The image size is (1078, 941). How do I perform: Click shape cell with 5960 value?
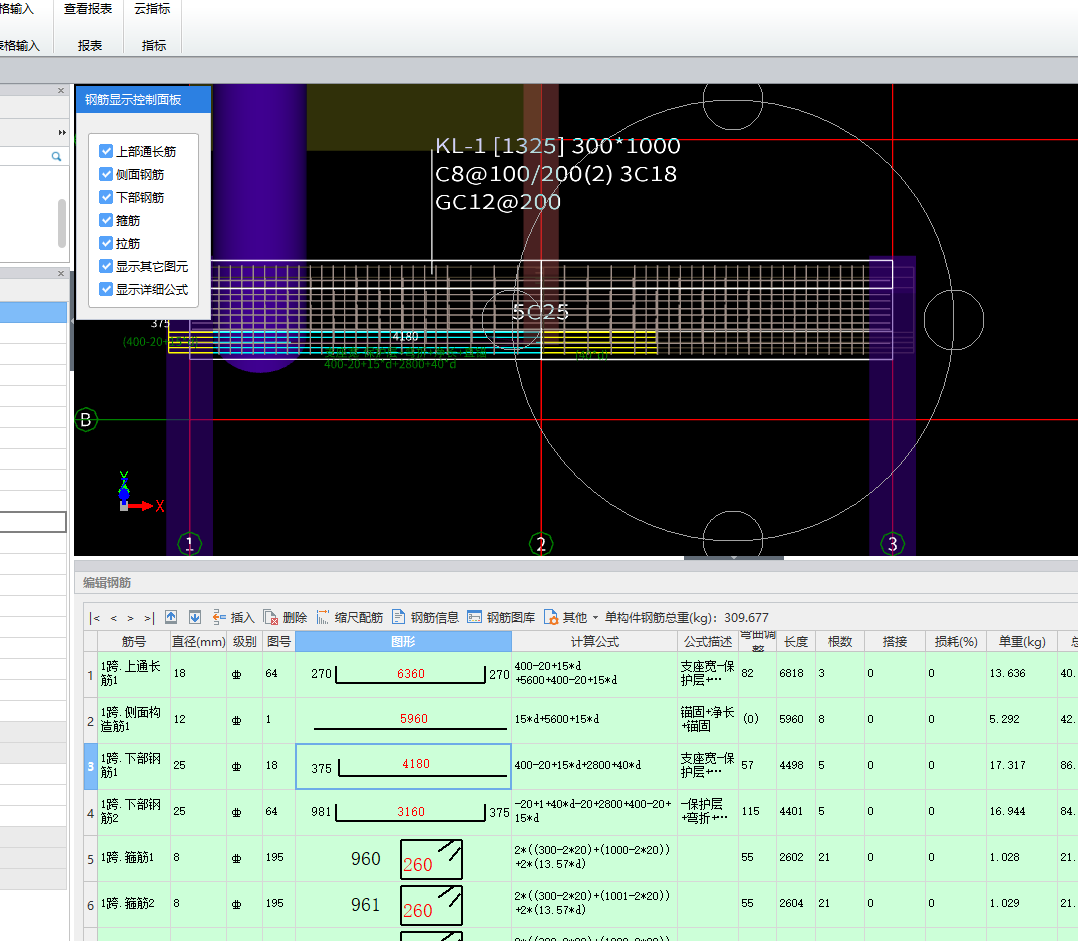404,720
